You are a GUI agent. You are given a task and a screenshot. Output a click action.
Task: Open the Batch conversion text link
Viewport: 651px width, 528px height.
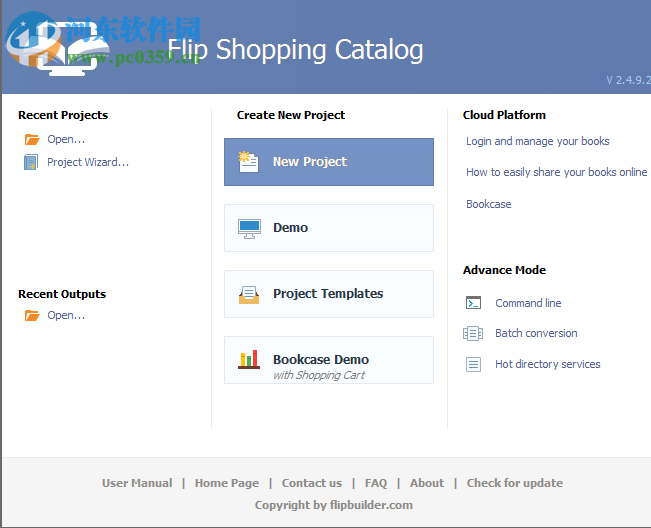pos(536,333)
